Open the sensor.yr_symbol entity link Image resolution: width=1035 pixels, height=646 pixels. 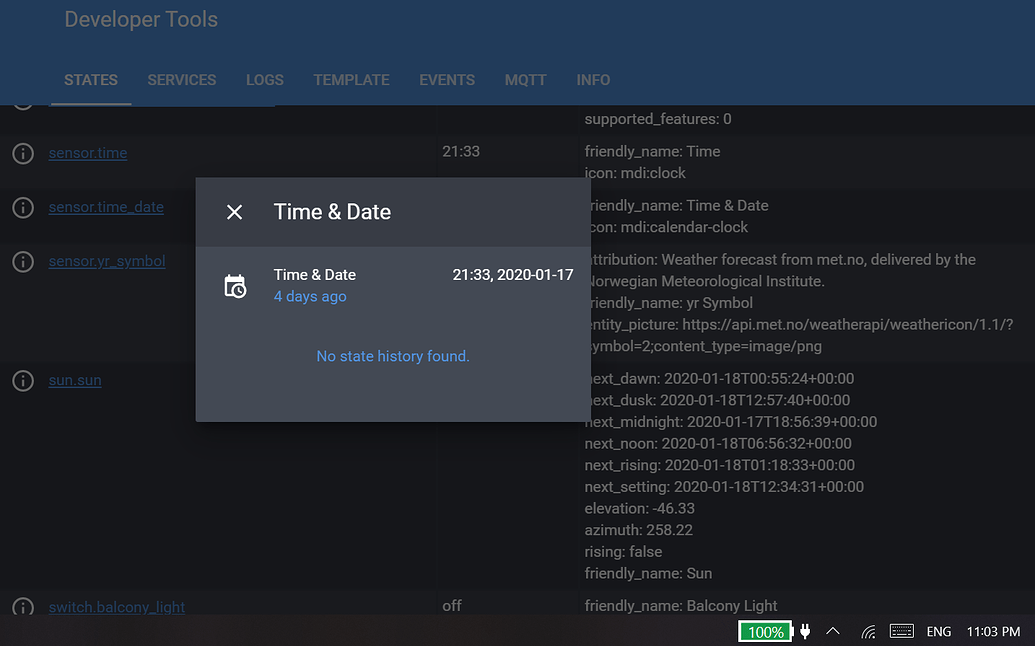click(x=106, y=261)
